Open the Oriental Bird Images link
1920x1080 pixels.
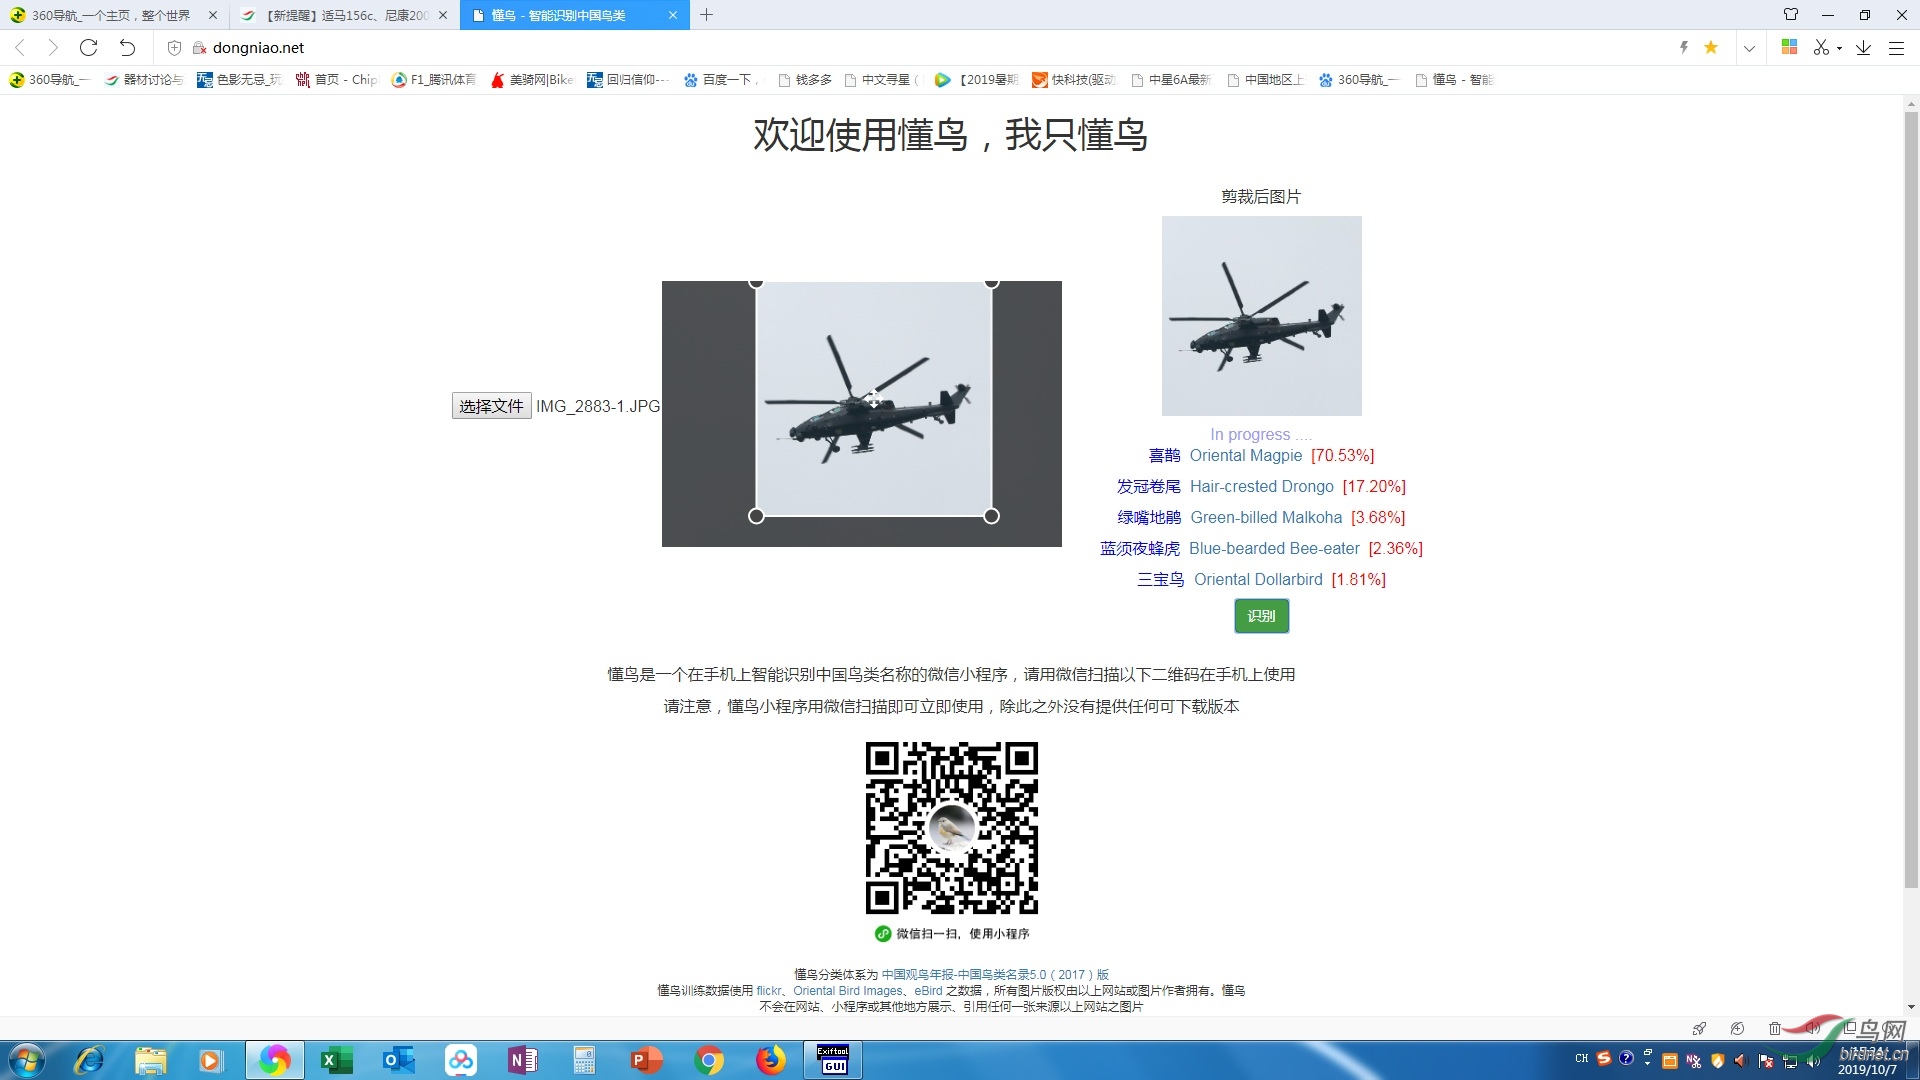[x=848, y=991]
